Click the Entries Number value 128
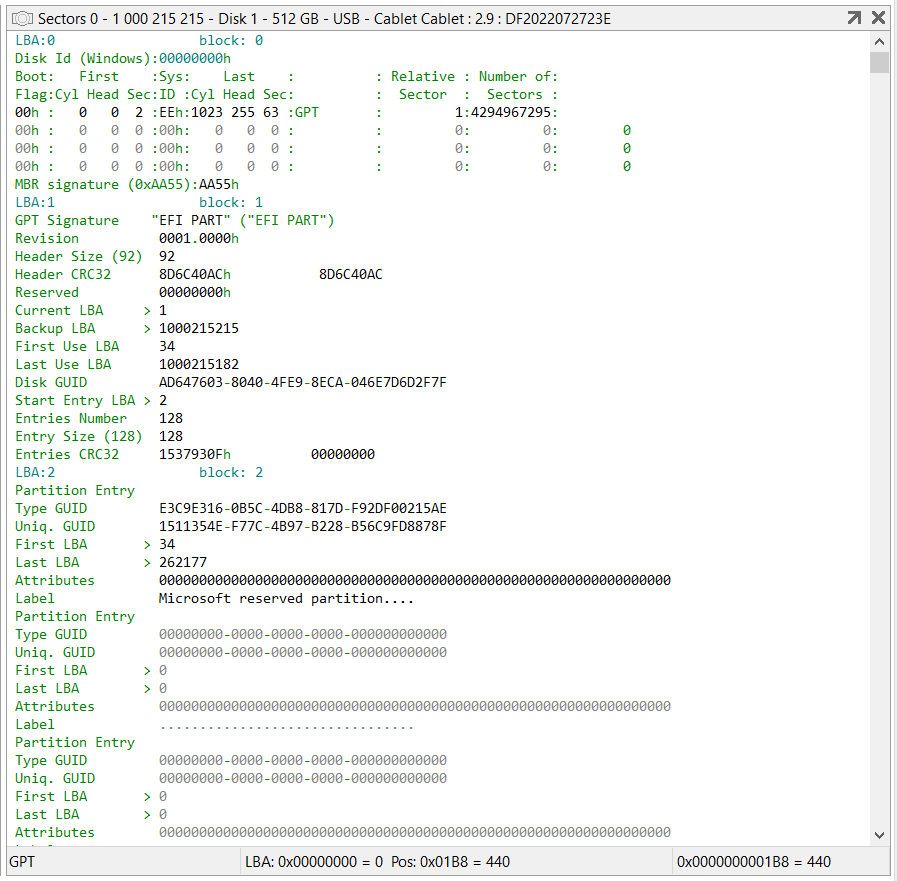897x881 pixels. [x=171, y=419]
